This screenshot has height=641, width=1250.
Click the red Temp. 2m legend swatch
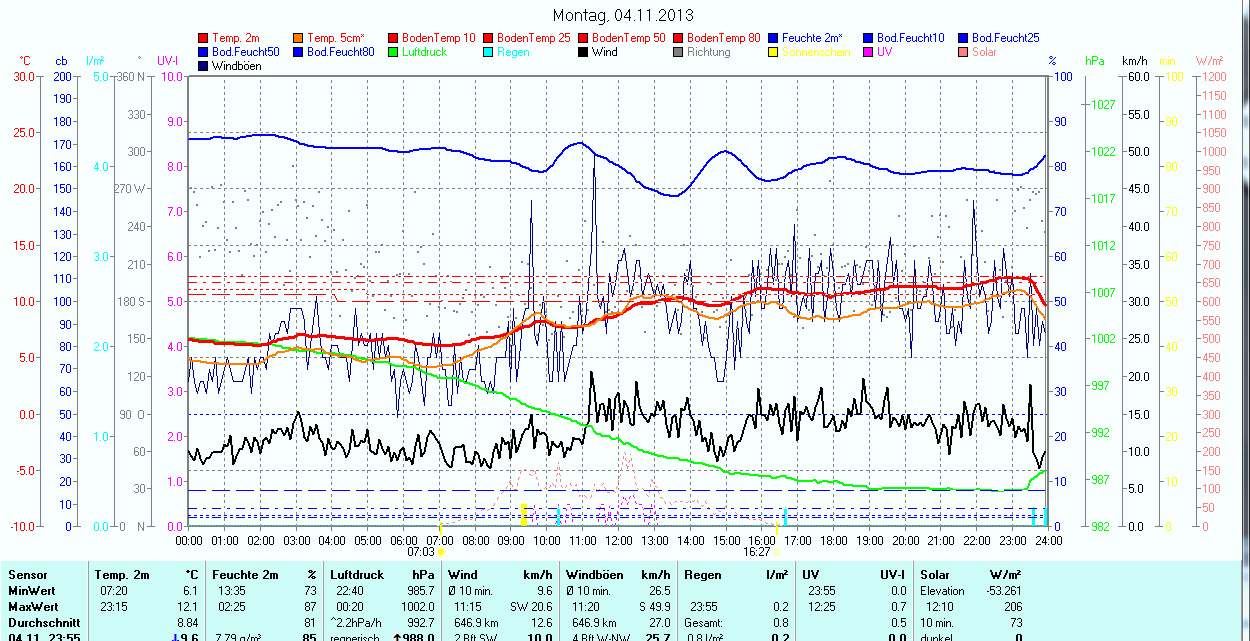[205, 38]
